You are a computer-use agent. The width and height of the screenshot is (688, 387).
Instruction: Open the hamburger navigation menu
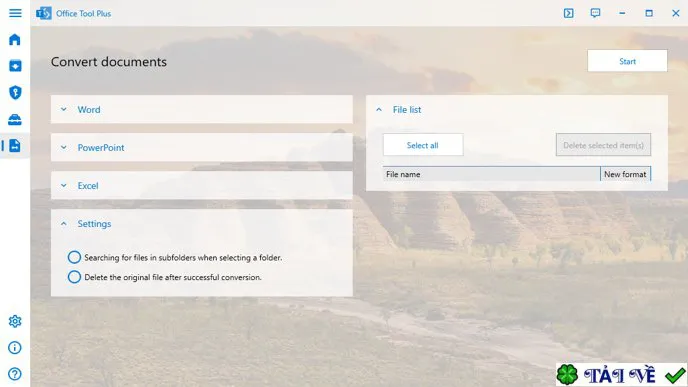click(x=15, y=13)
